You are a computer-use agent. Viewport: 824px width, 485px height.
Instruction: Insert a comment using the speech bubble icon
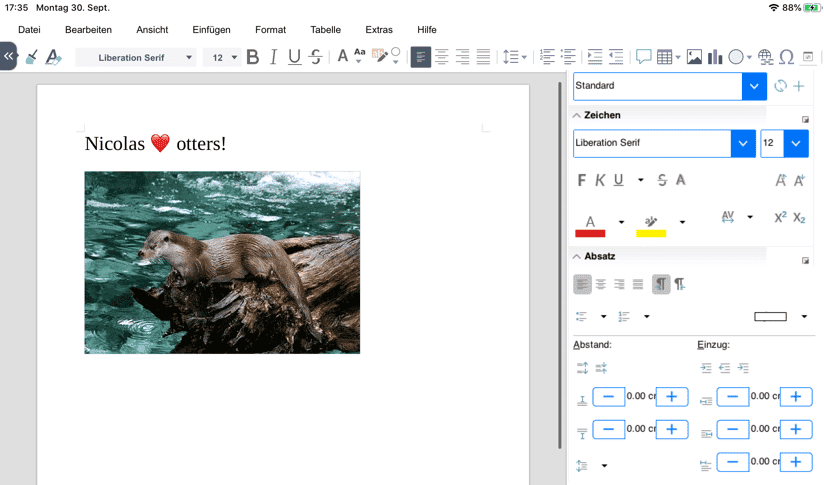644,57
